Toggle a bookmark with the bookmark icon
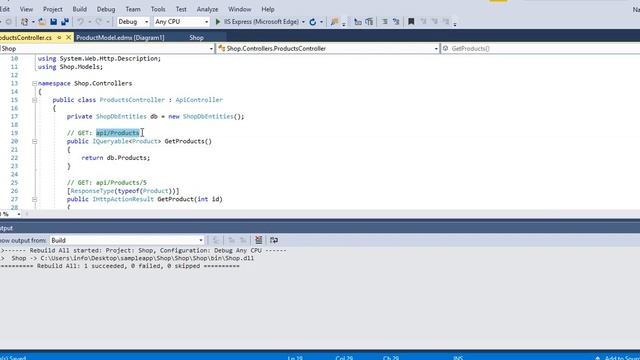 (x=411, y=22)
